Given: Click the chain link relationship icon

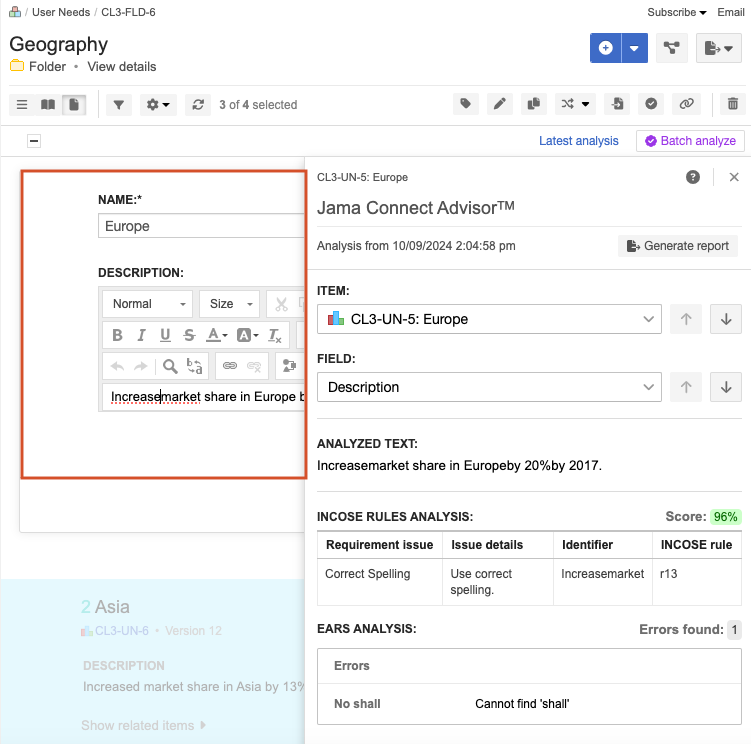Looking at the screenshot, I should [686, 104].
